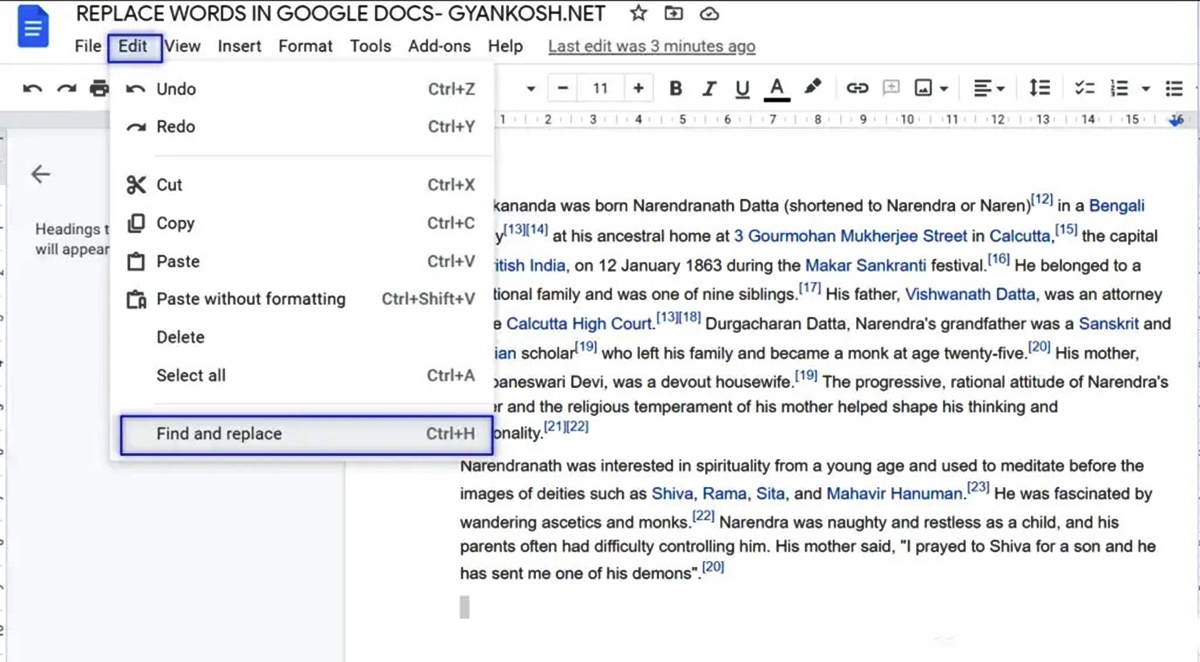
Task: Click the cloud document status icon
Action: (709, 14)
